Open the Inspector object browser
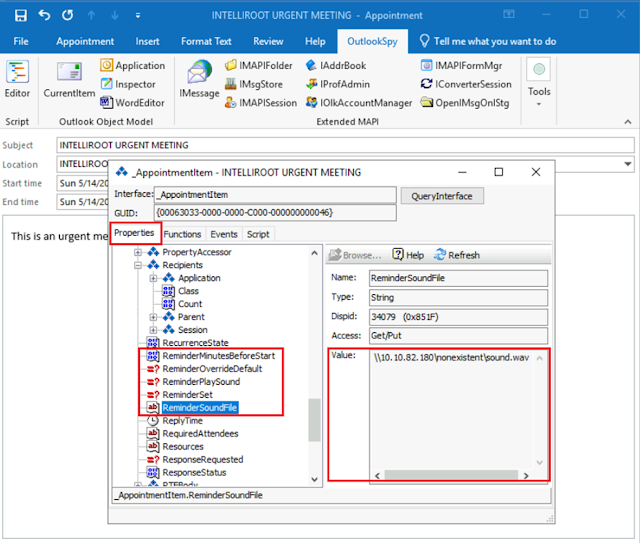The width and height of the screenshot is (640, 543). (x=128, y=84)
